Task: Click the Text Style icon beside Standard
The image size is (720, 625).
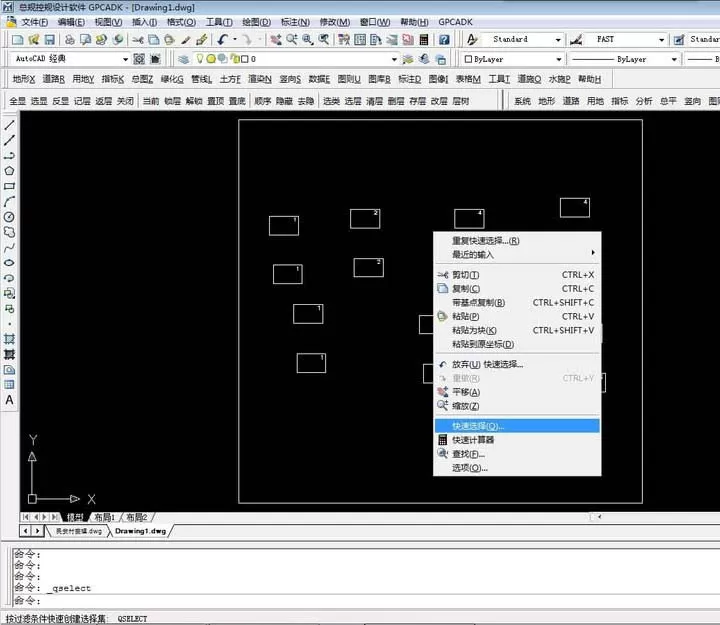Action: coord(472,40)
